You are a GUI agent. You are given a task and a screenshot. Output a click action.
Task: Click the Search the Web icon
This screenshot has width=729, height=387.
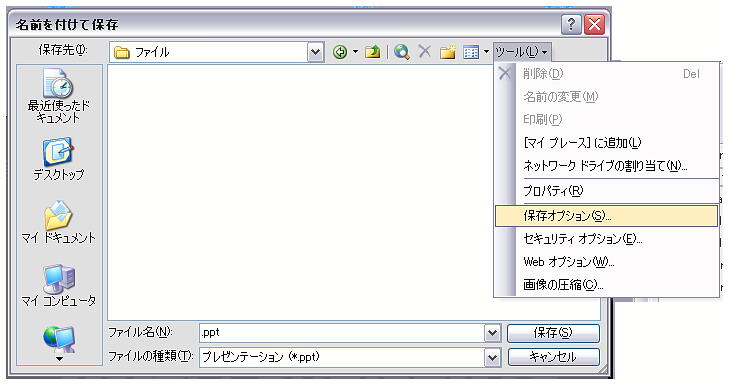[401, 52]
